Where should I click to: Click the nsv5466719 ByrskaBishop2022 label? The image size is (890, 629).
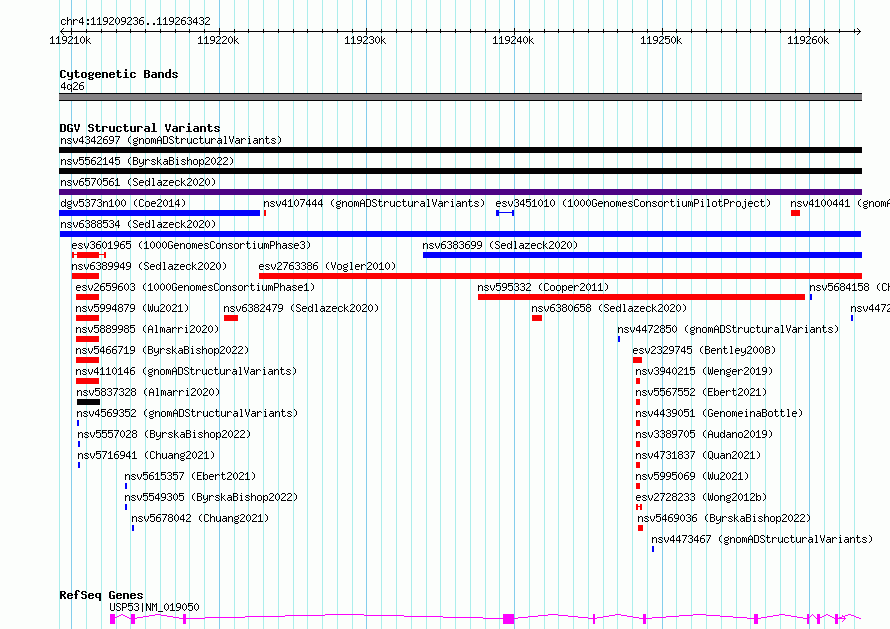click(162, 350)
